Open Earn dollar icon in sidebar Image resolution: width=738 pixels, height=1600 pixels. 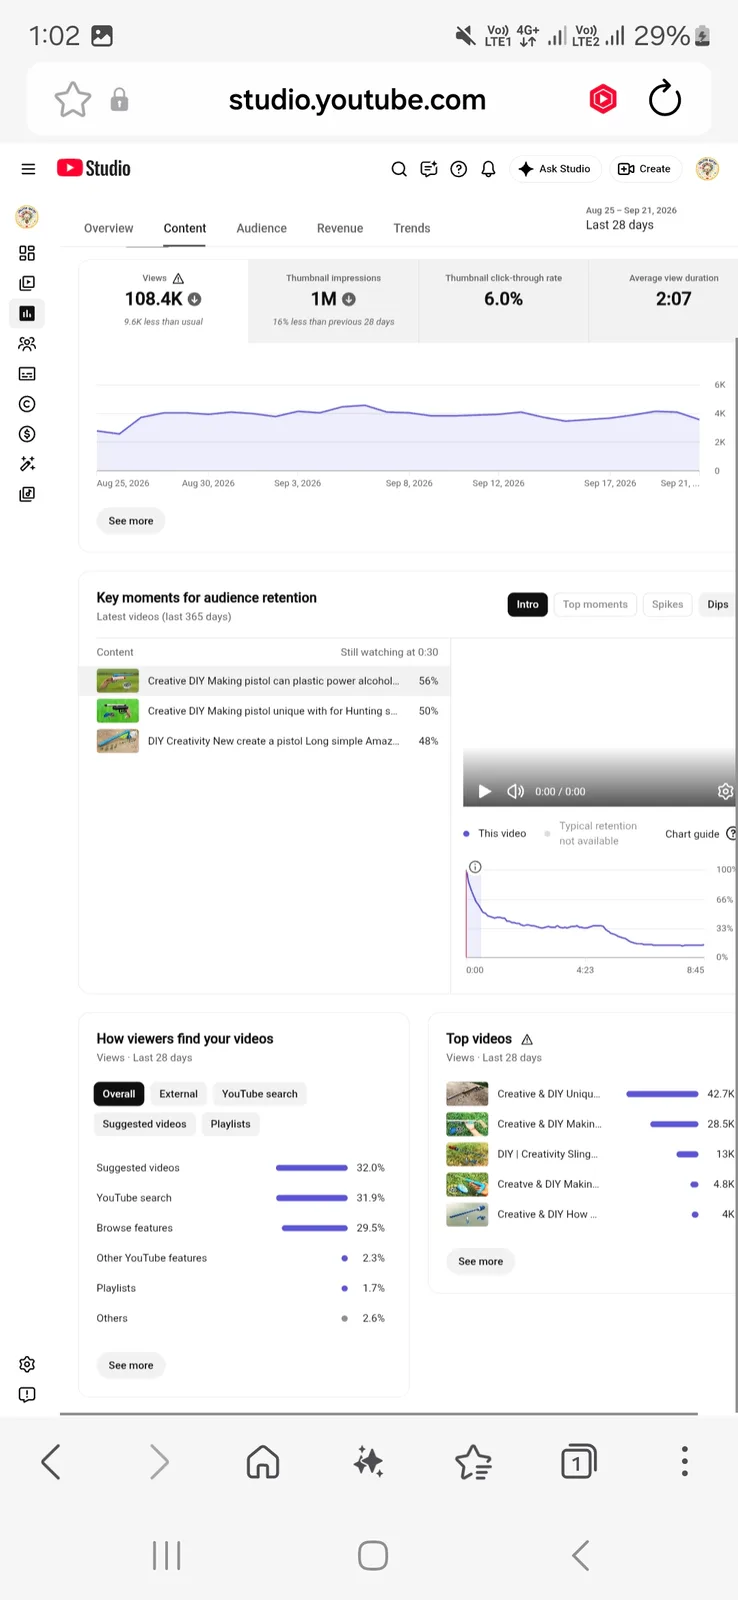click(27, 434)
